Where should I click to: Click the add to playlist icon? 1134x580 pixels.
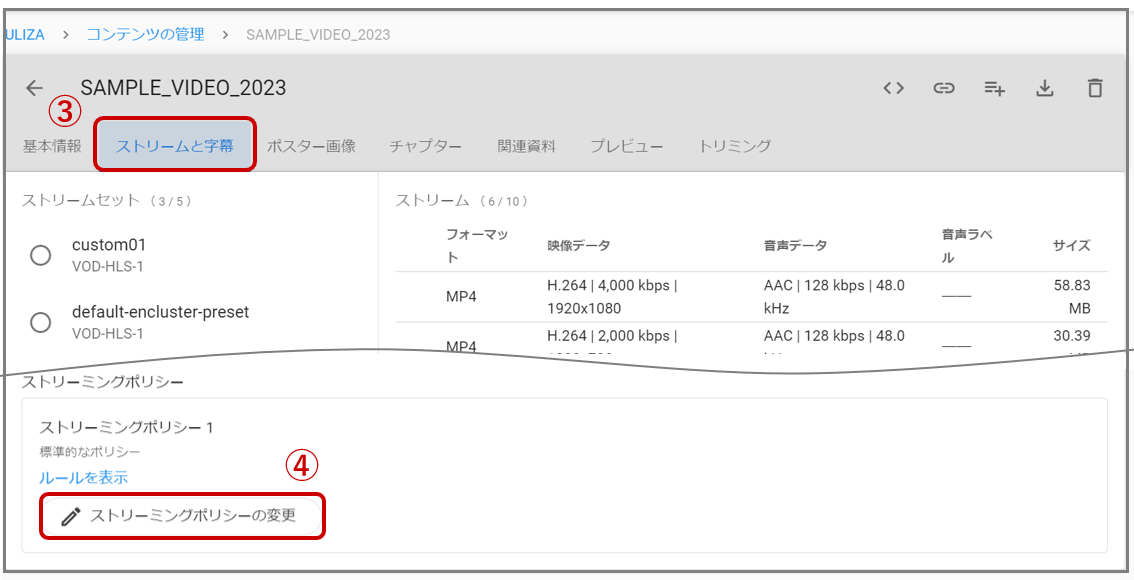(994, 88)
